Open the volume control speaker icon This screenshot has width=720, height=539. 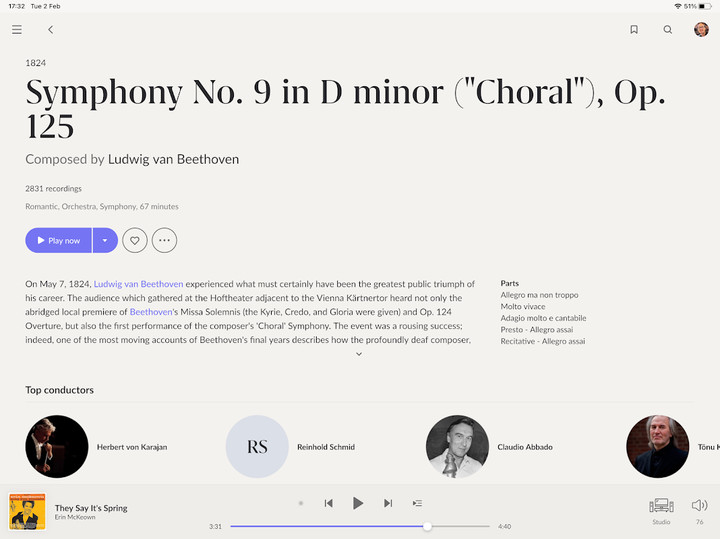pos(699,506)
